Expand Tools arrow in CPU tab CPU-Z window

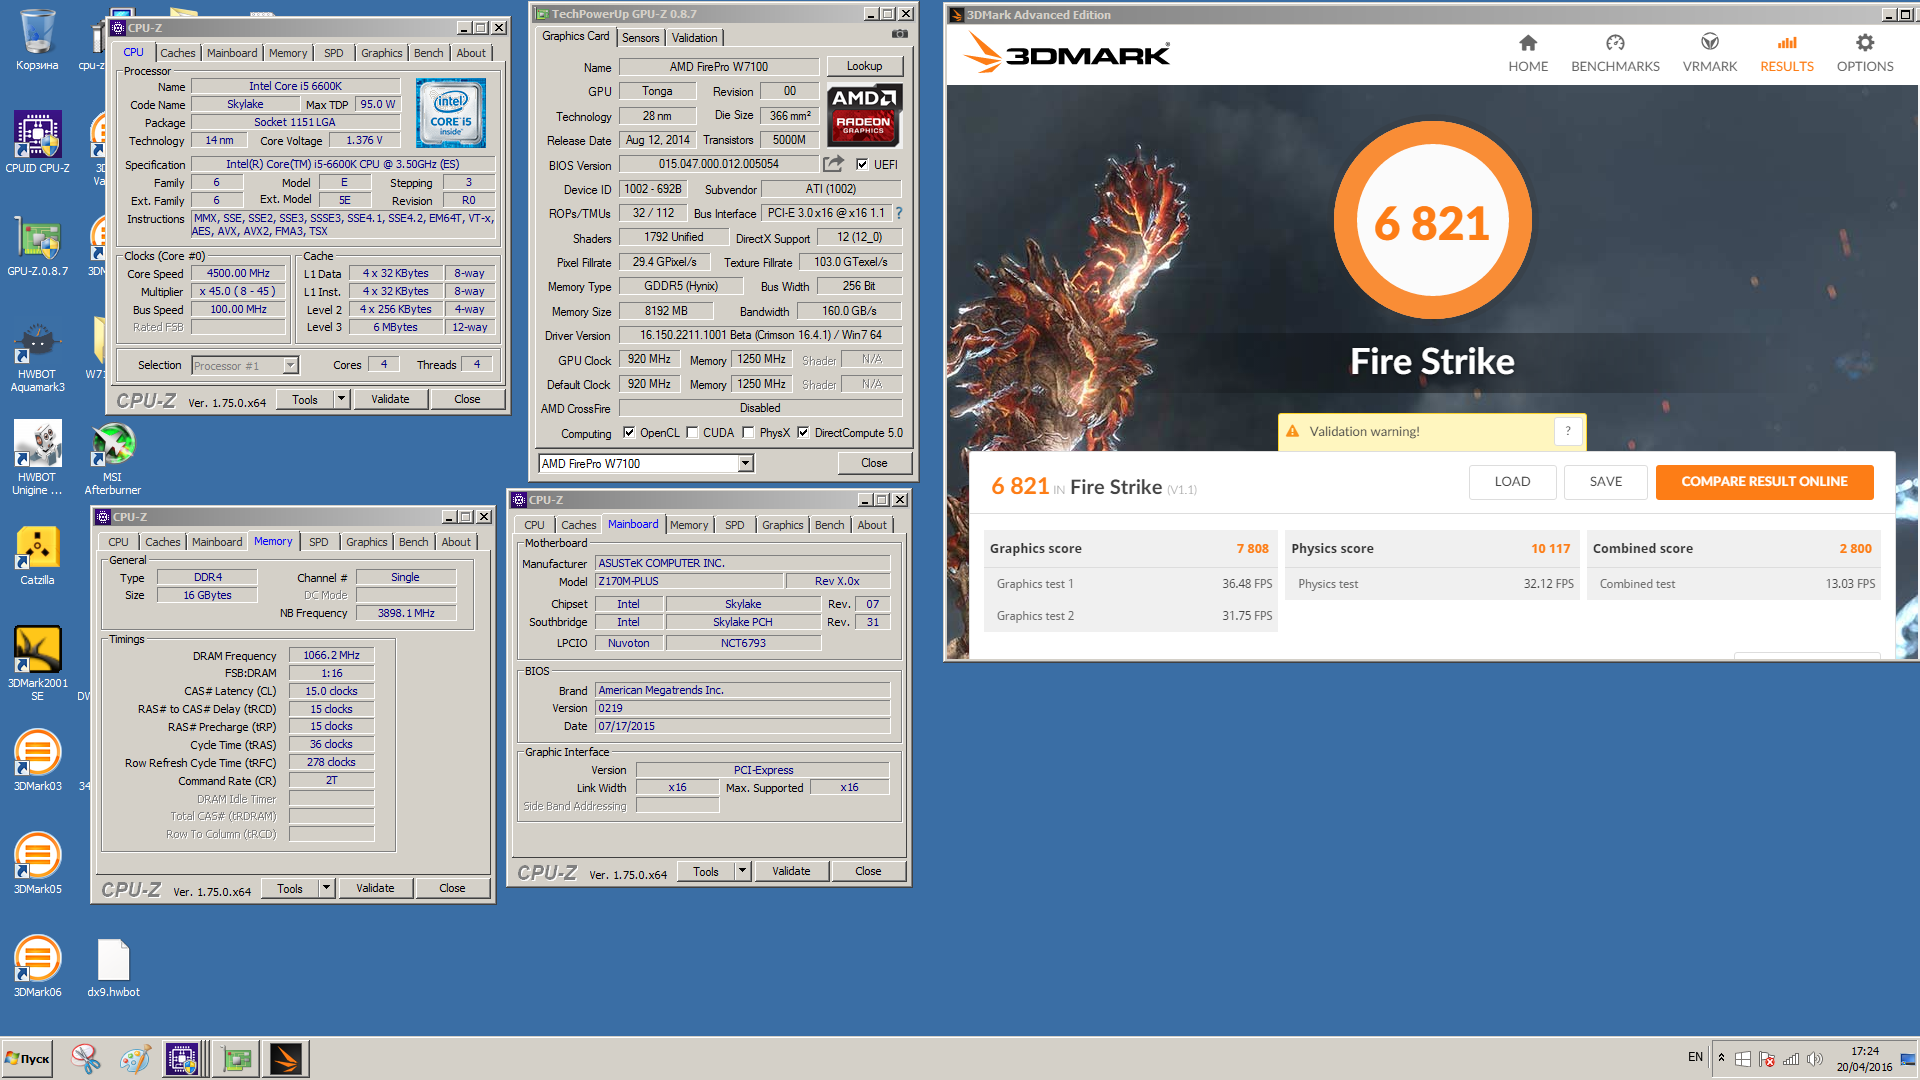coord(341,399)
